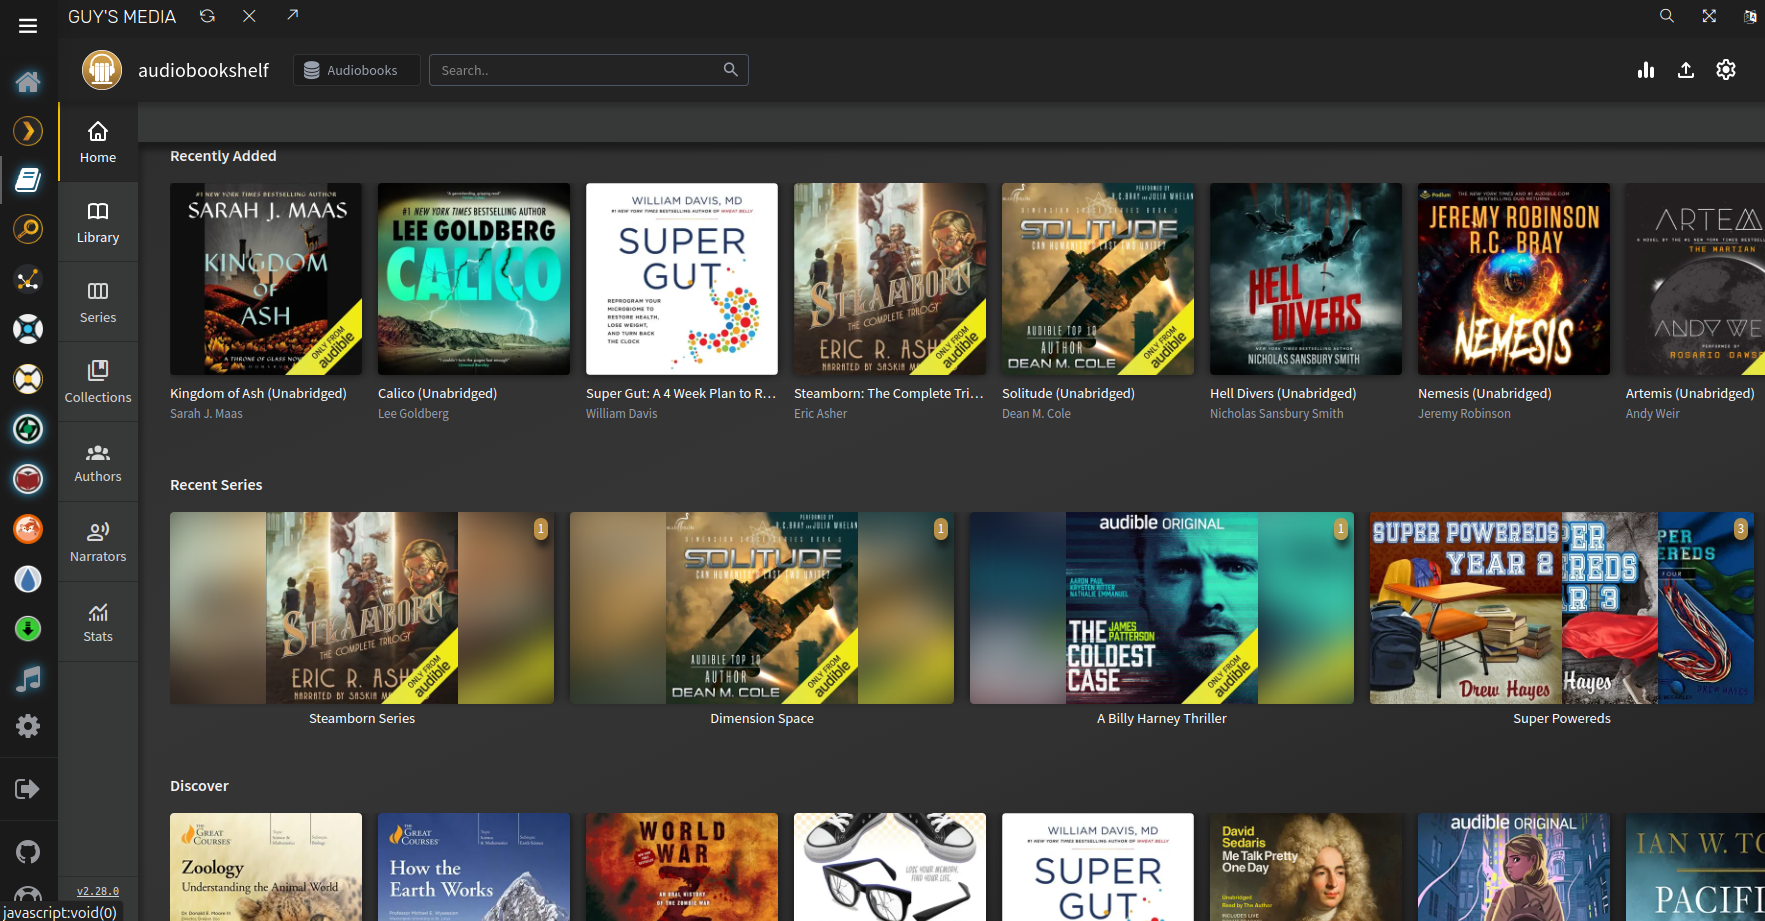Open the Series sidebar tab
Viewport: 1765px width, 921px height.
(x=98, y=302)
